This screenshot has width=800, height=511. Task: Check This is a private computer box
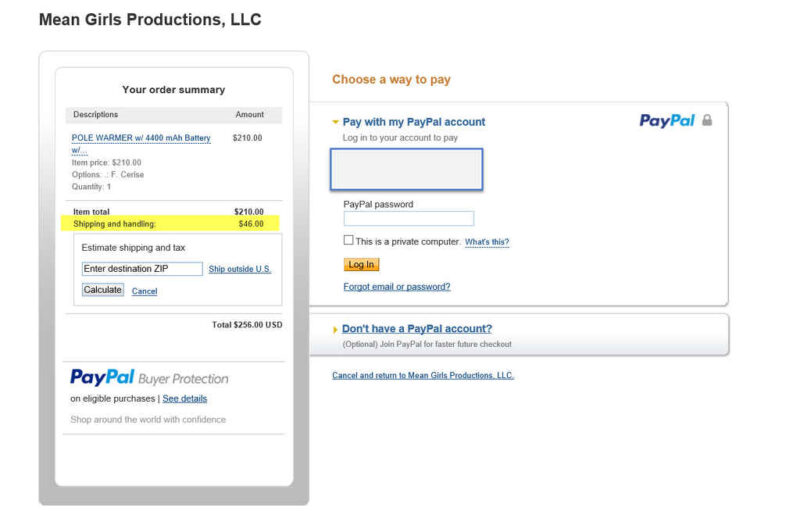[x=348, y=241]
